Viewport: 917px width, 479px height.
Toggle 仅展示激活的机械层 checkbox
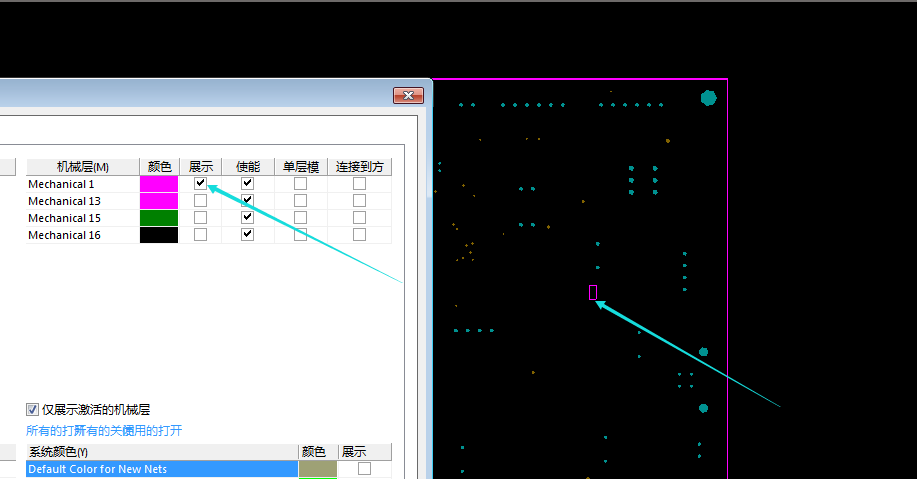click(33, 410)
